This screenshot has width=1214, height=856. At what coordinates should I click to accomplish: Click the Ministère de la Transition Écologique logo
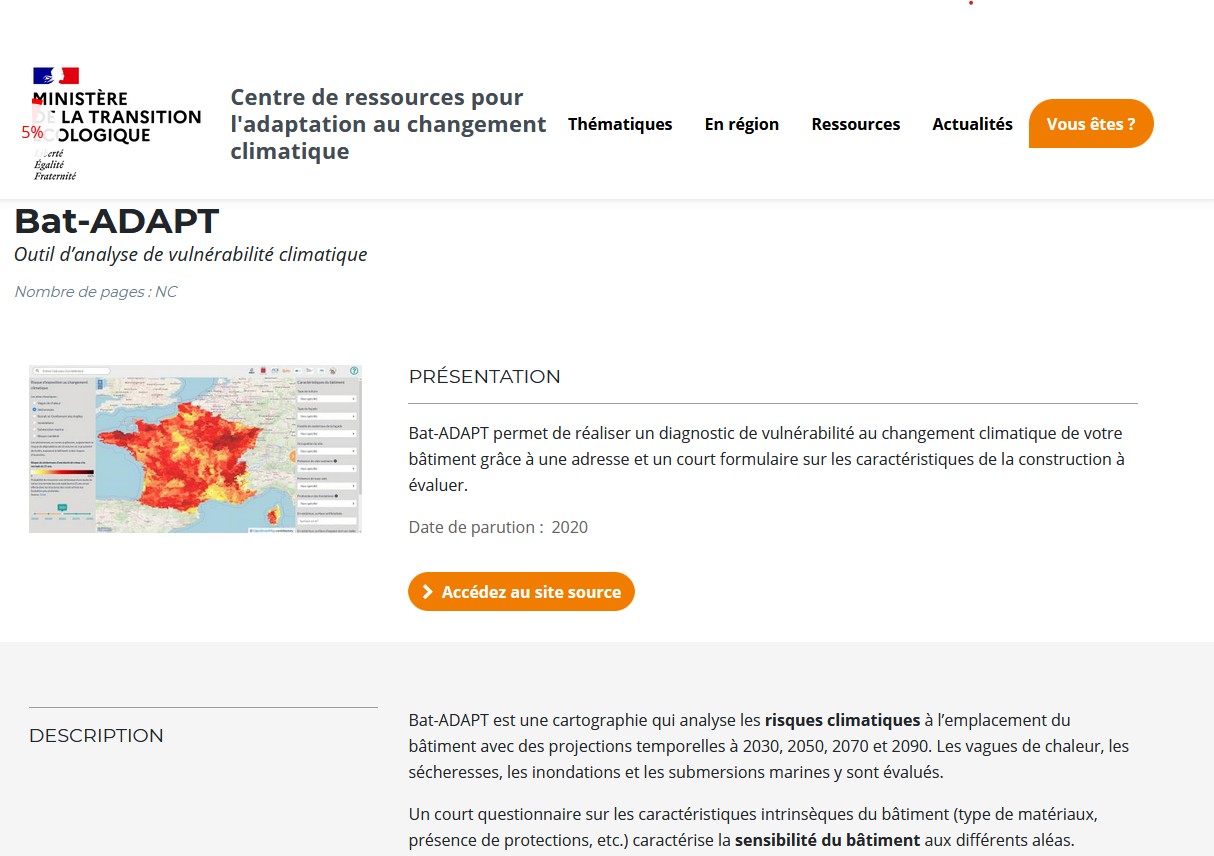click(x=116, y=124)
